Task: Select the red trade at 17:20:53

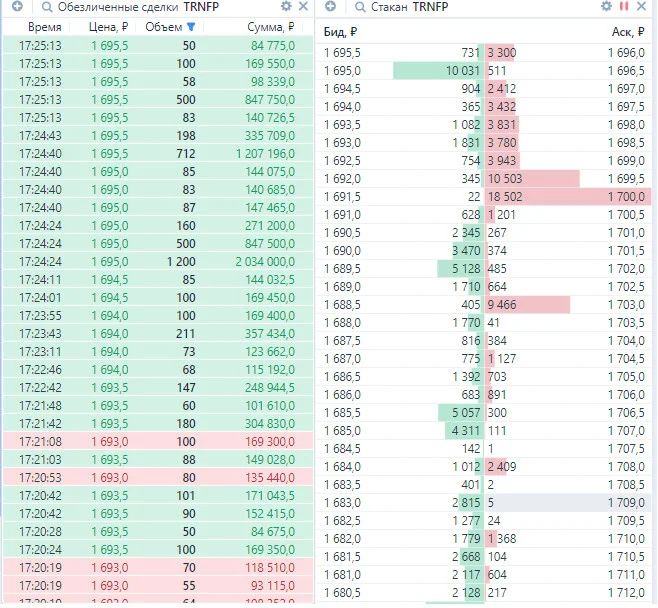Action: (158, 478)
